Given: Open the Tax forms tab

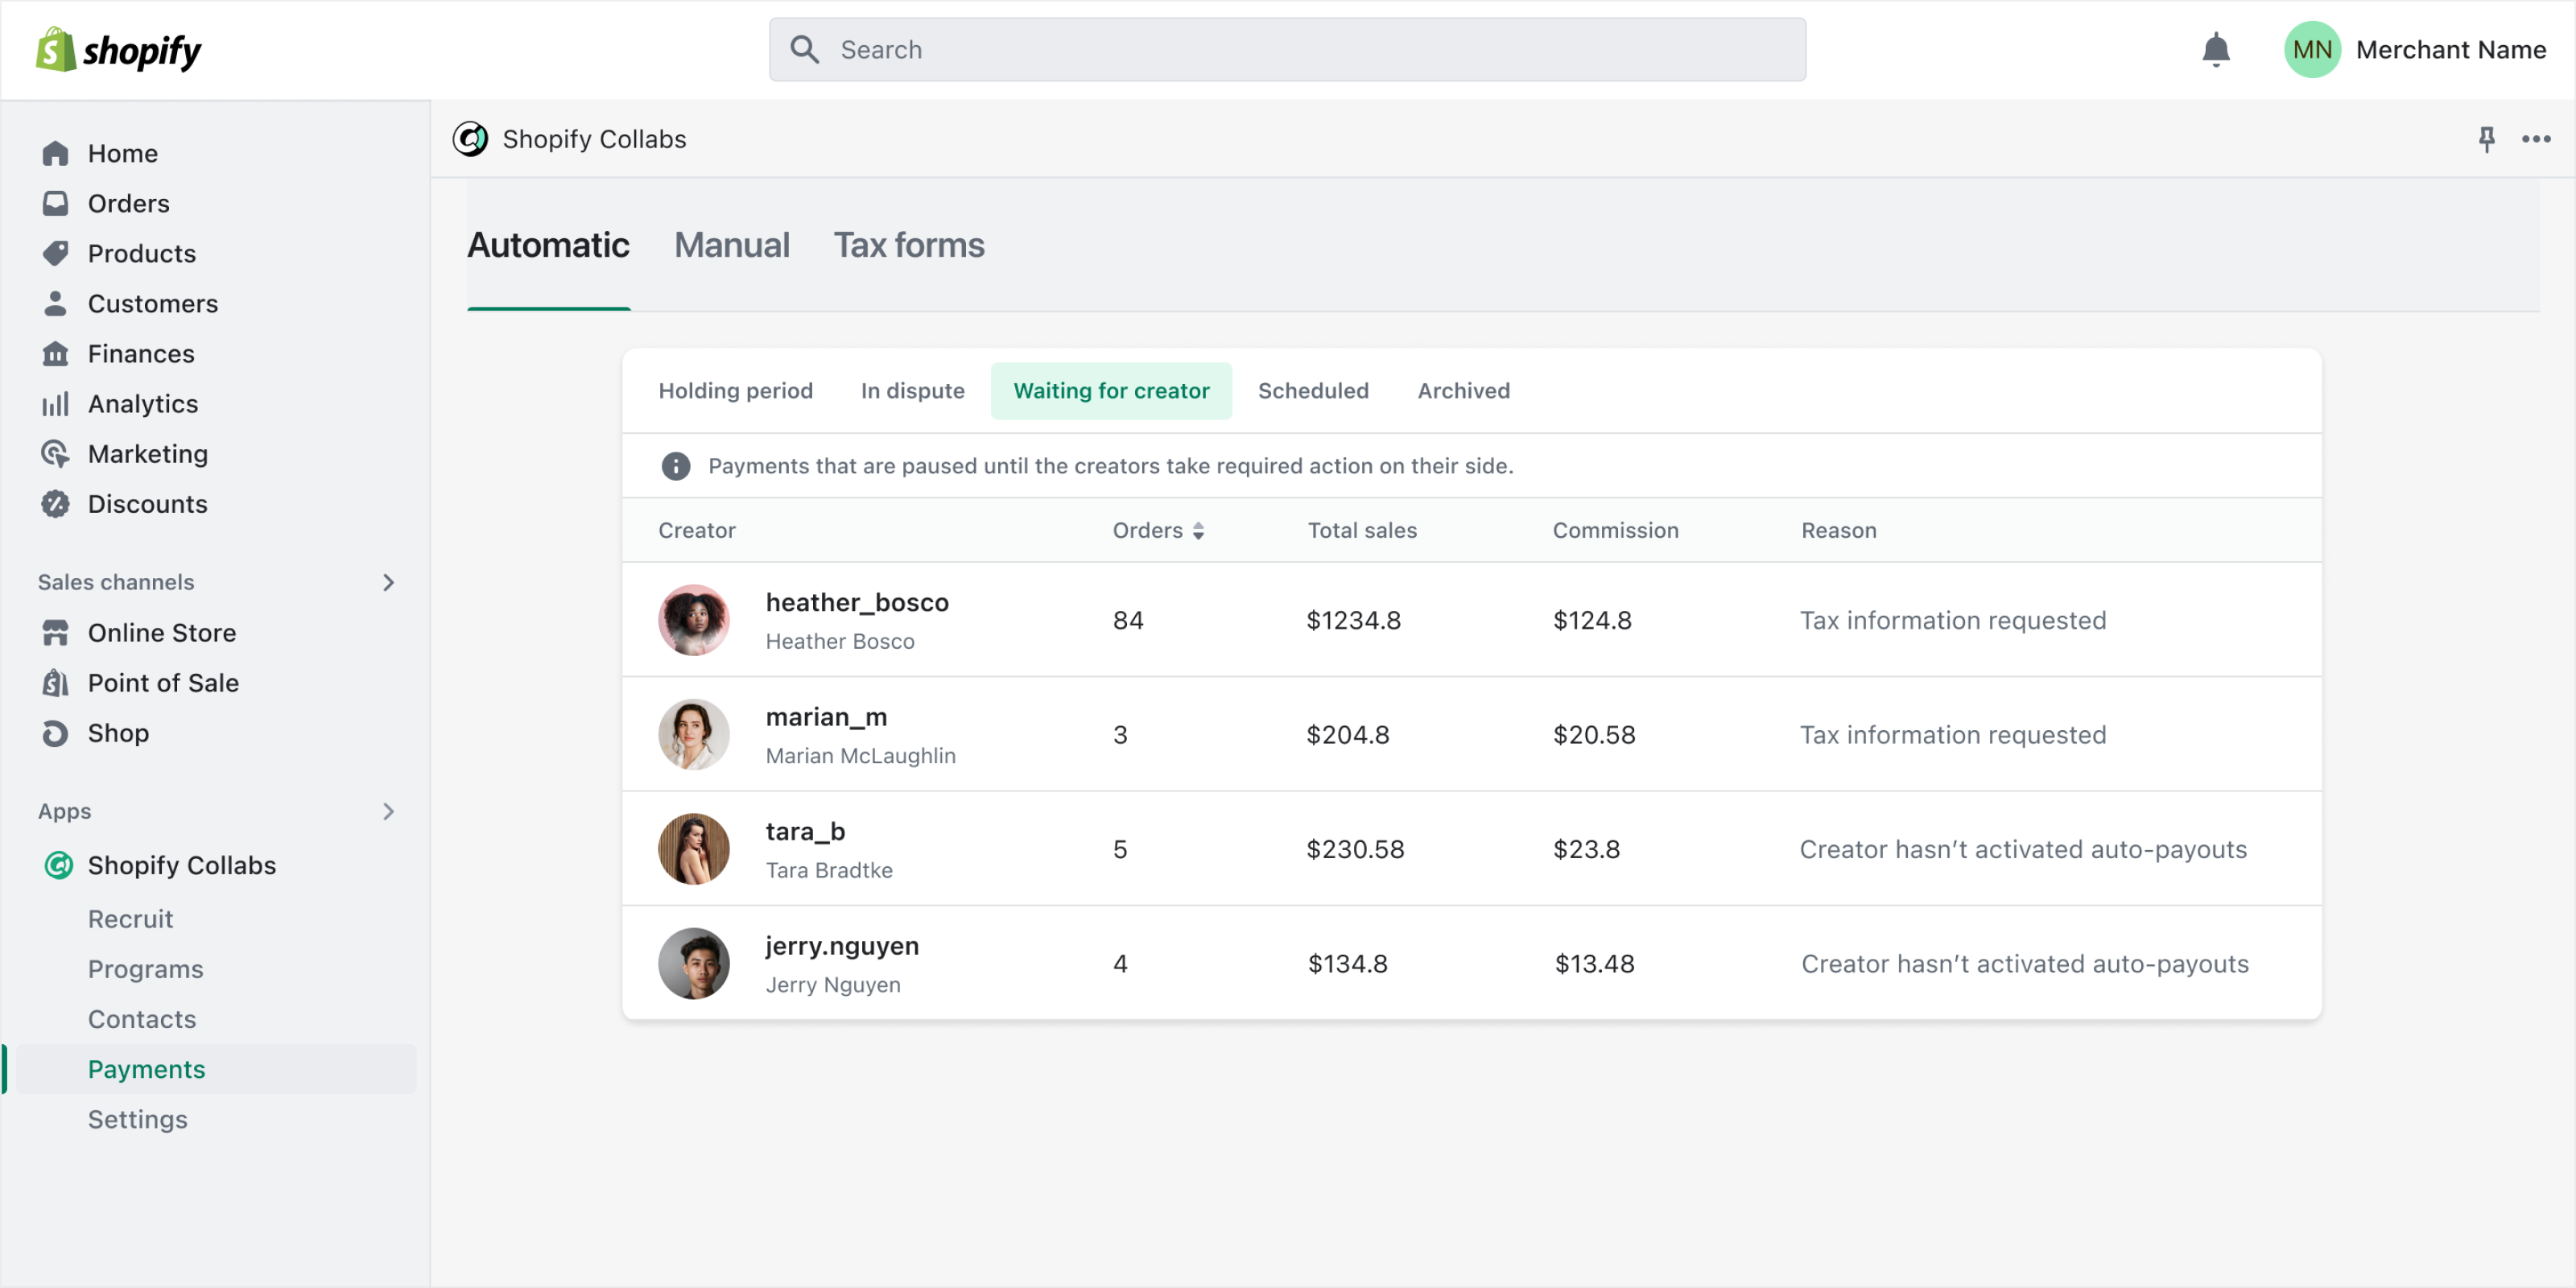Looking at the screenshot, I should 908,245.
